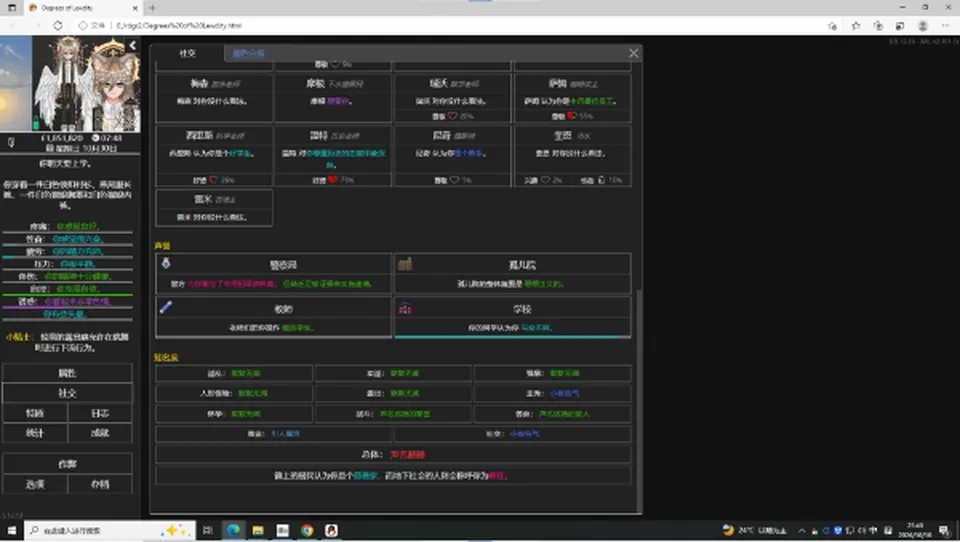
Task: Click the blue pen icon in the fame section
Action: click(166, 307)
